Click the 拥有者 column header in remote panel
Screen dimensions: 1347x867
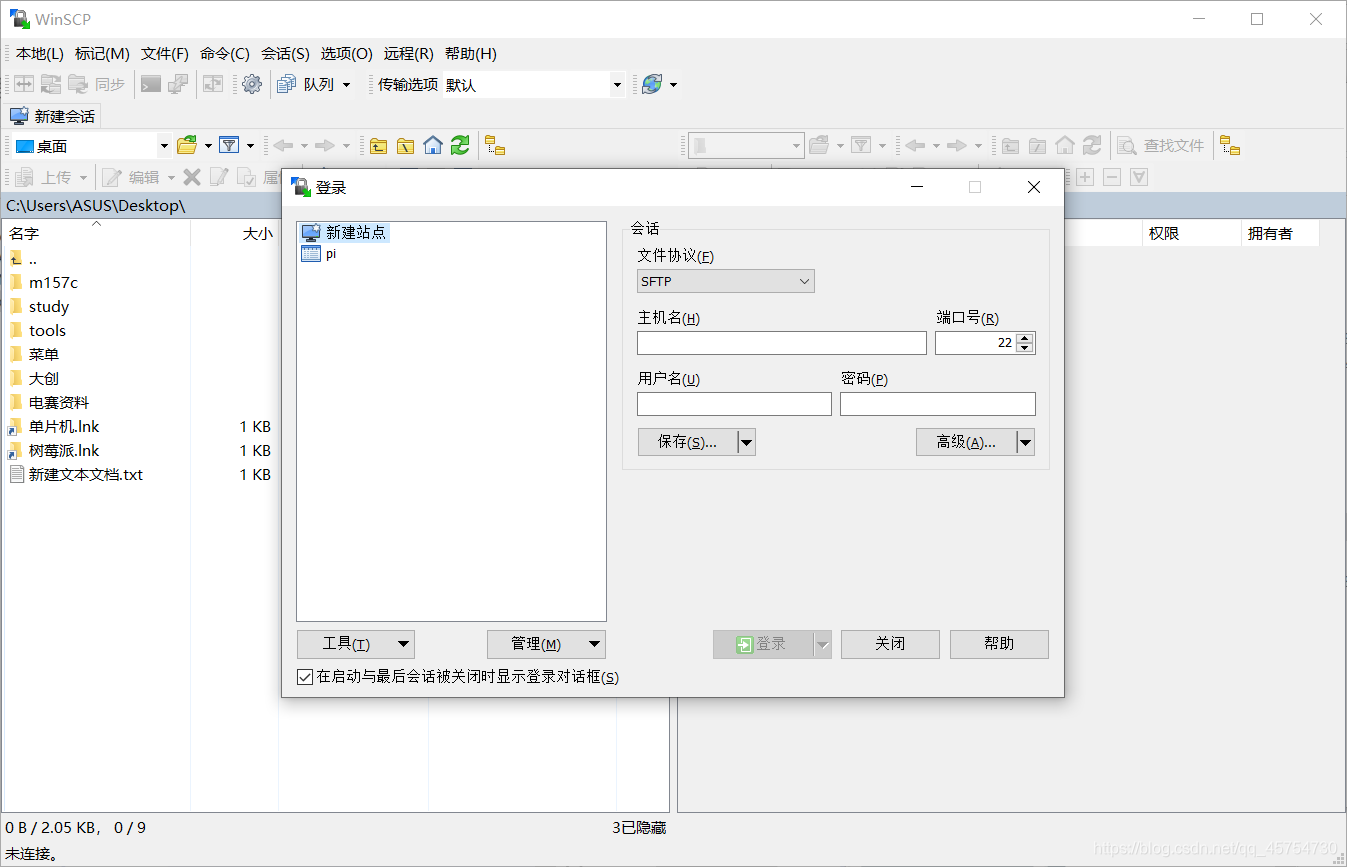coord(1280,233)
